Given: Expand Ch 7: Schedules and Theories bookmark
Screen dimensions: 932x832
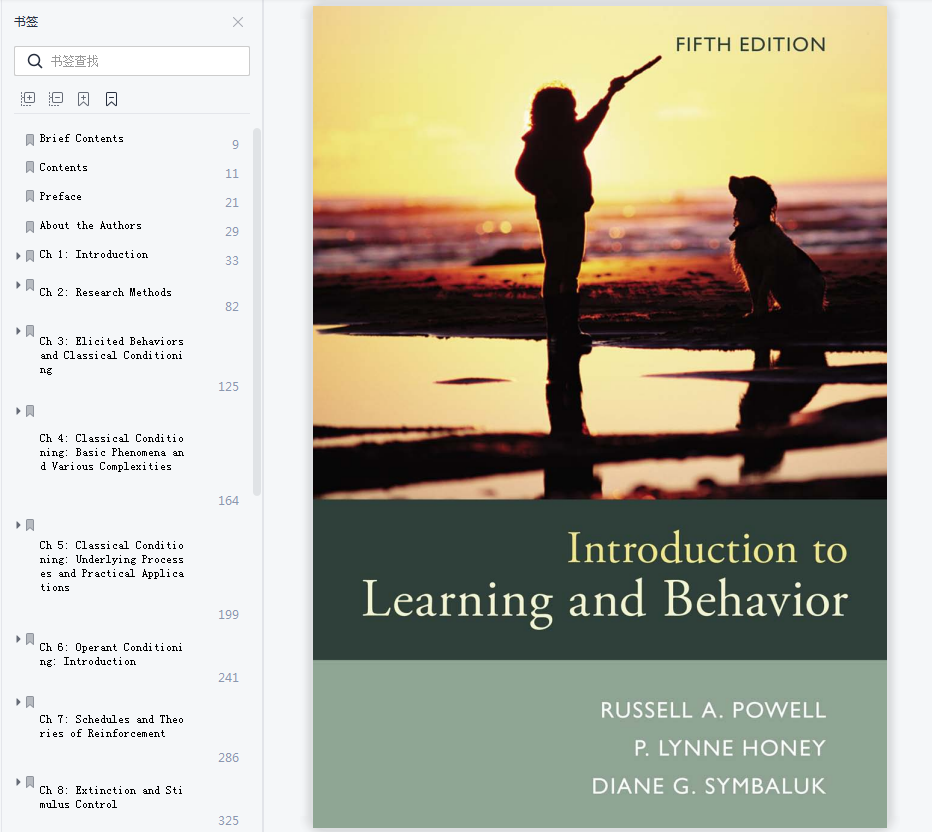Looking at the screenshot, I should [x=18, y=702].
